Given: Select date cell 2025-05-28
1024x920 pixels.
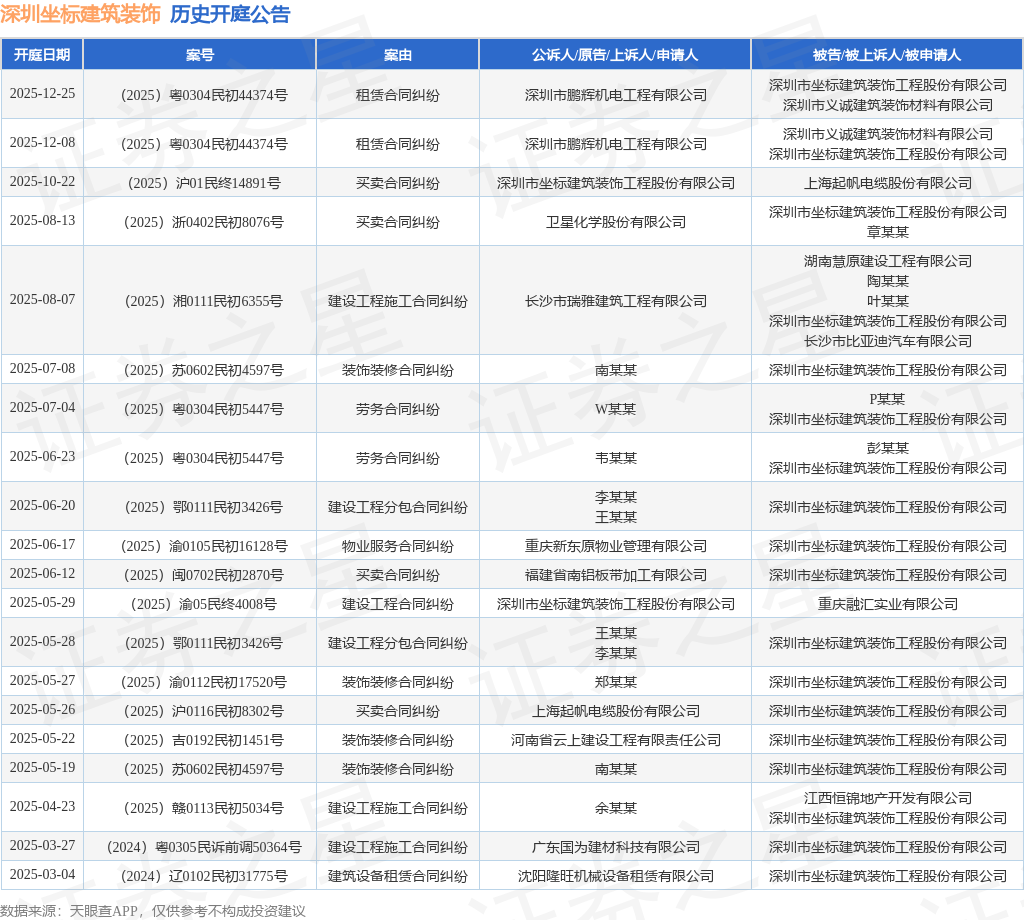Looking at the screenshot, I should click(42, 642).
